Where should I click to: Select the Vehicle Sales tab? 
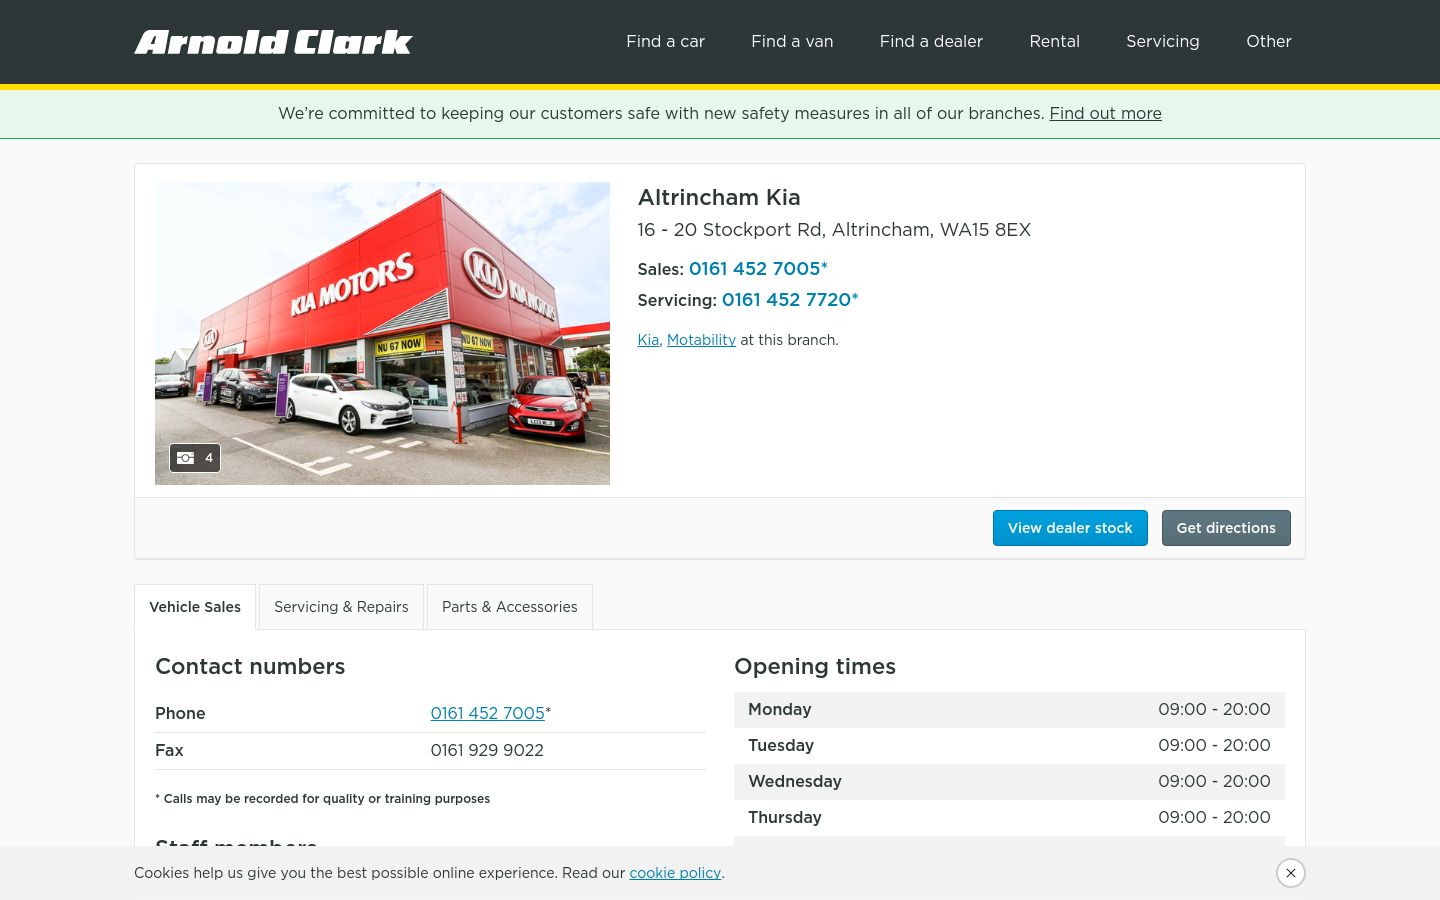195,607
